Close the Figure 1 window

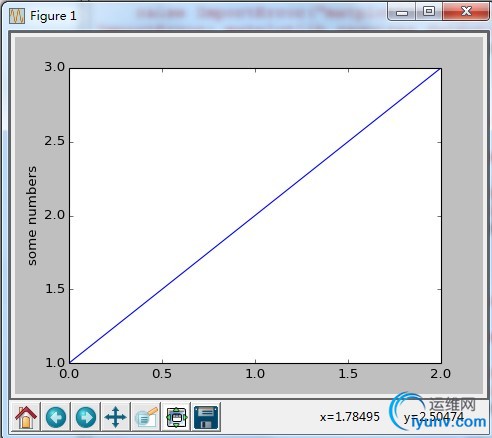pyautogui.click(x=466, y=12)
